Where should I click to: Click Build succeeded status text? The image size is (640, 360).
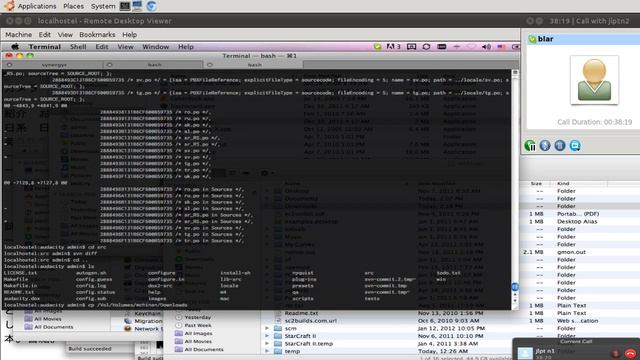pyautogui.click(x=90, y=349)
